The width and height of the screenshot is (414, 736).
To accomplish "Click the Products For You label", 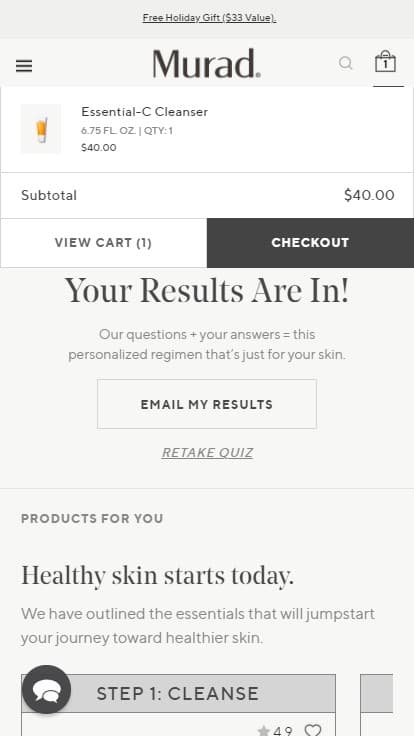I will 92,519.
